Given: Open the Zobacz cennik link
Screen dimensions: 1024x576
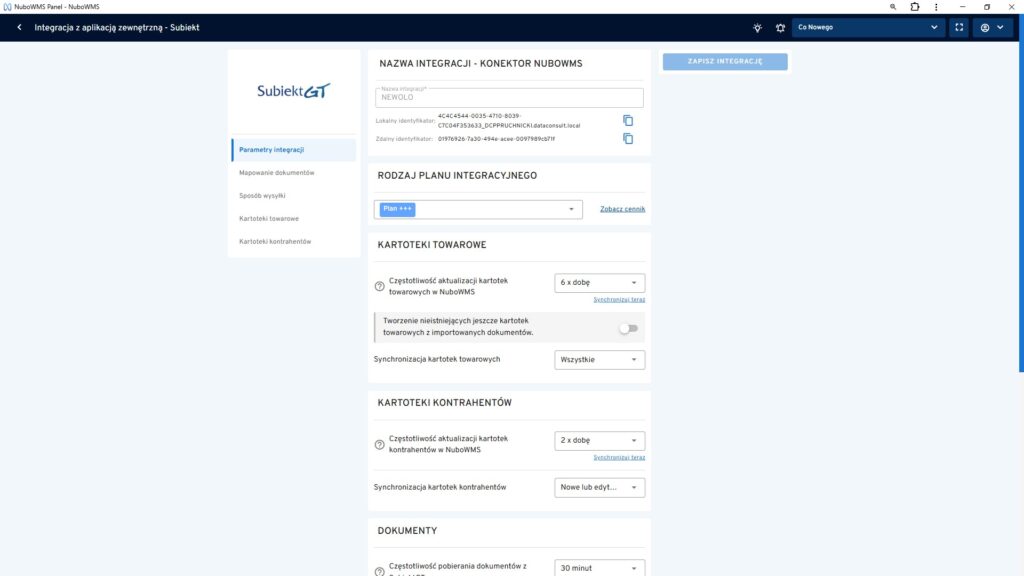Looking at the screenshot, I should (x=622, y=209).
